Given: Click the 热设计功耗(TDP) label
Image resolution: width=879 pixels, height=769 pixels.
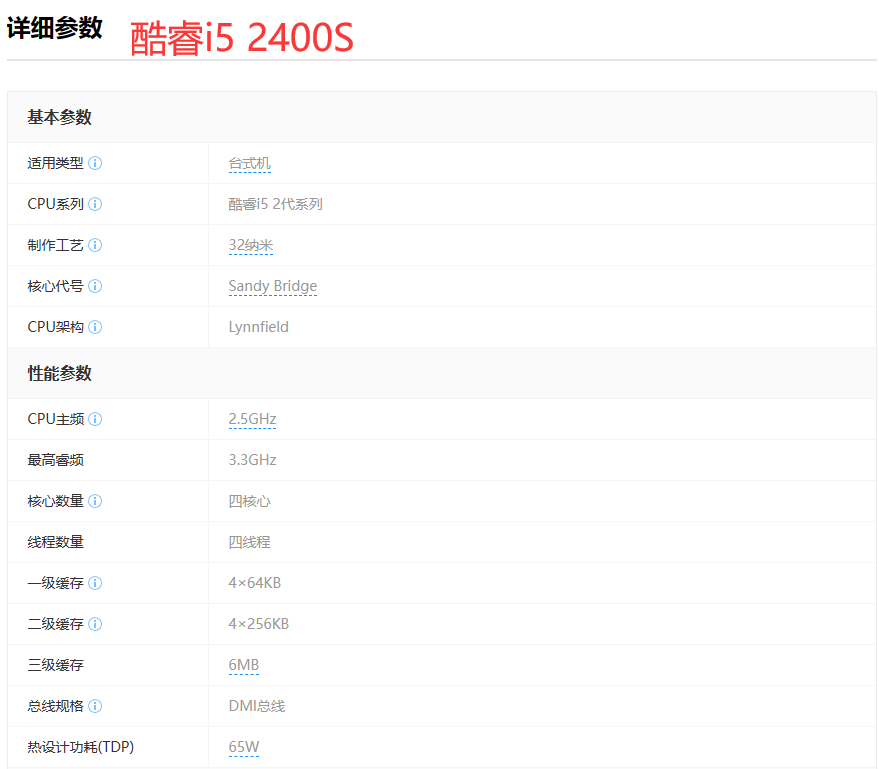Looking at the screenshot, I should (x=81, y=747).
